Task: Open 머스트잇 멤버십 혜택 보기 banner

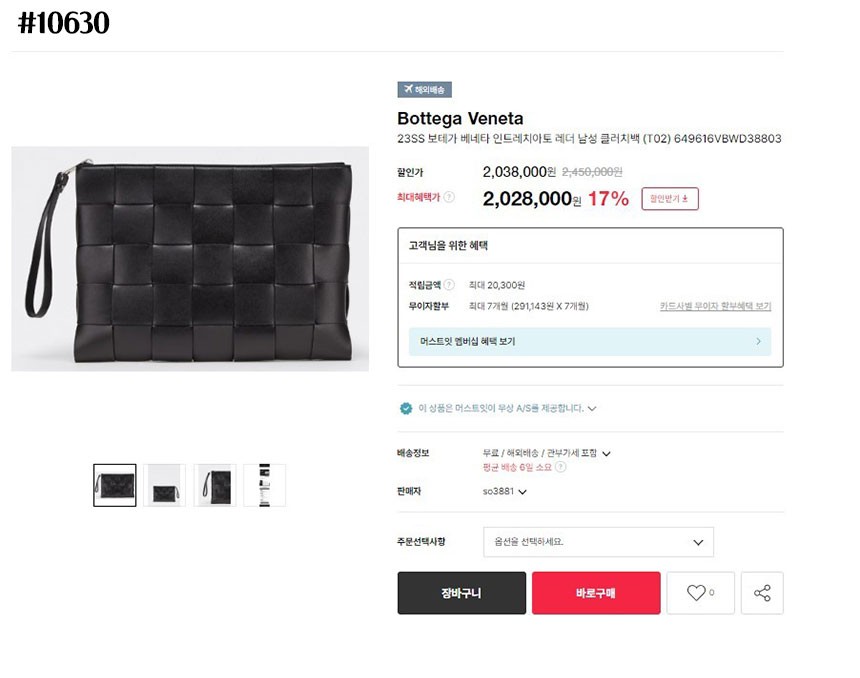Action: [x=590, y=342]
